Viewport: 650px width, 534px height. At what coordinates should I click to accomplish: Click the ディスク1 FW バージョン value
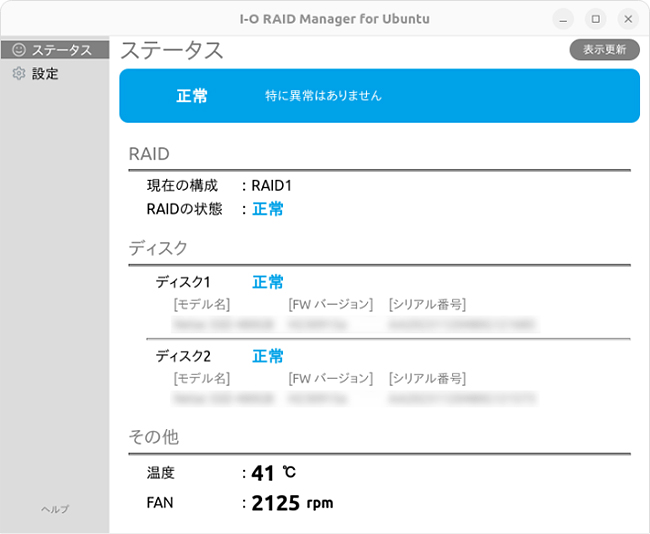point(318,325)
